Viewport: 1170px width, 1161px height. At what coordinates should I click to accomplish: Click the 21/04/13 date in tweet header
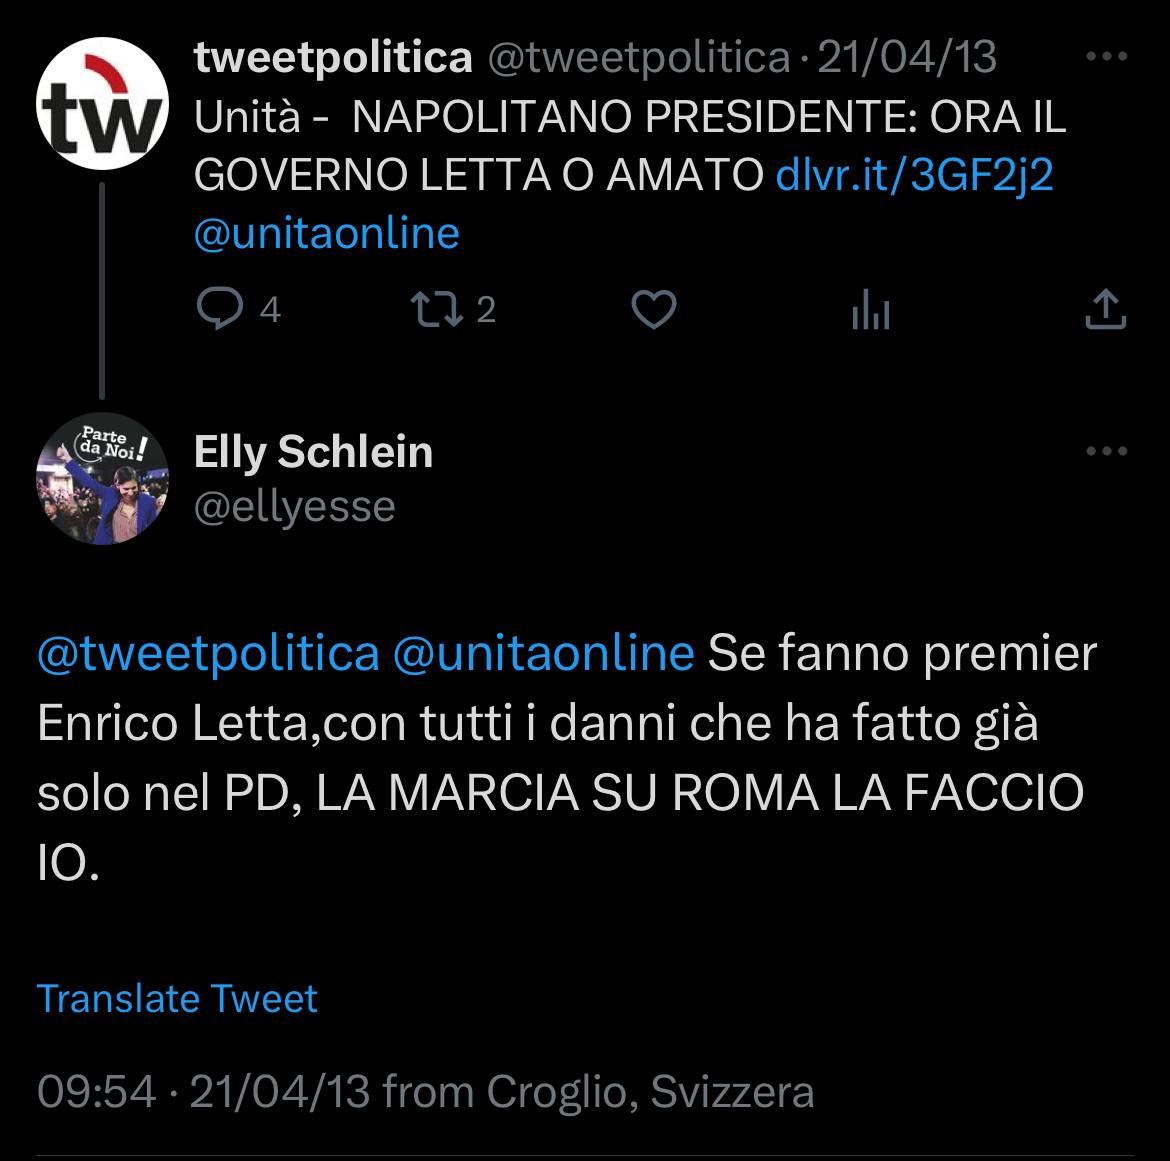coord(907,58)
